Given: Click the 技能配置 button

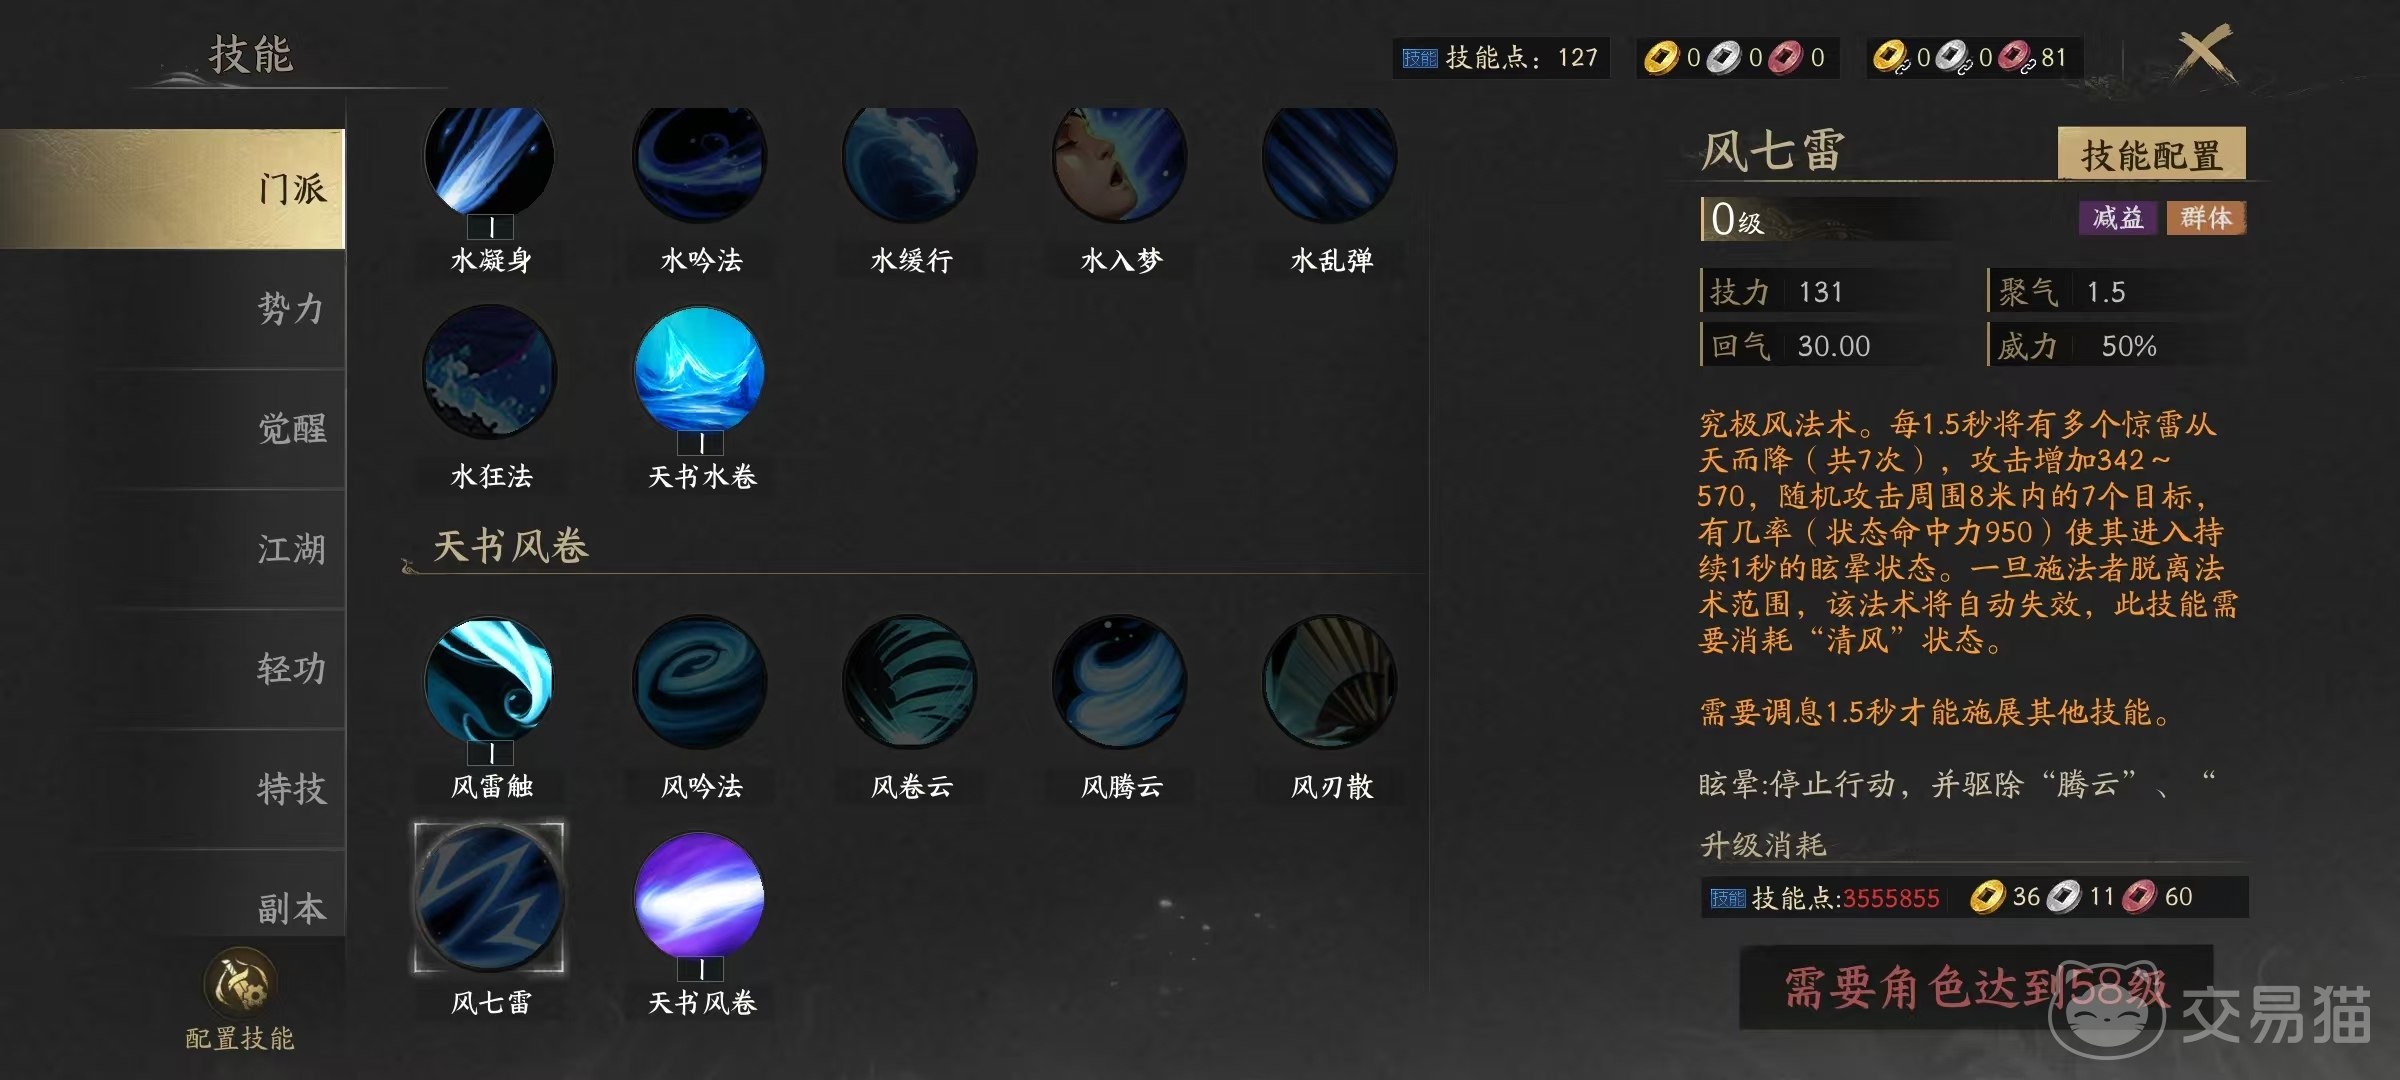Looking at the screenshot, I should pyautogui.click(x=2151, y=154).
